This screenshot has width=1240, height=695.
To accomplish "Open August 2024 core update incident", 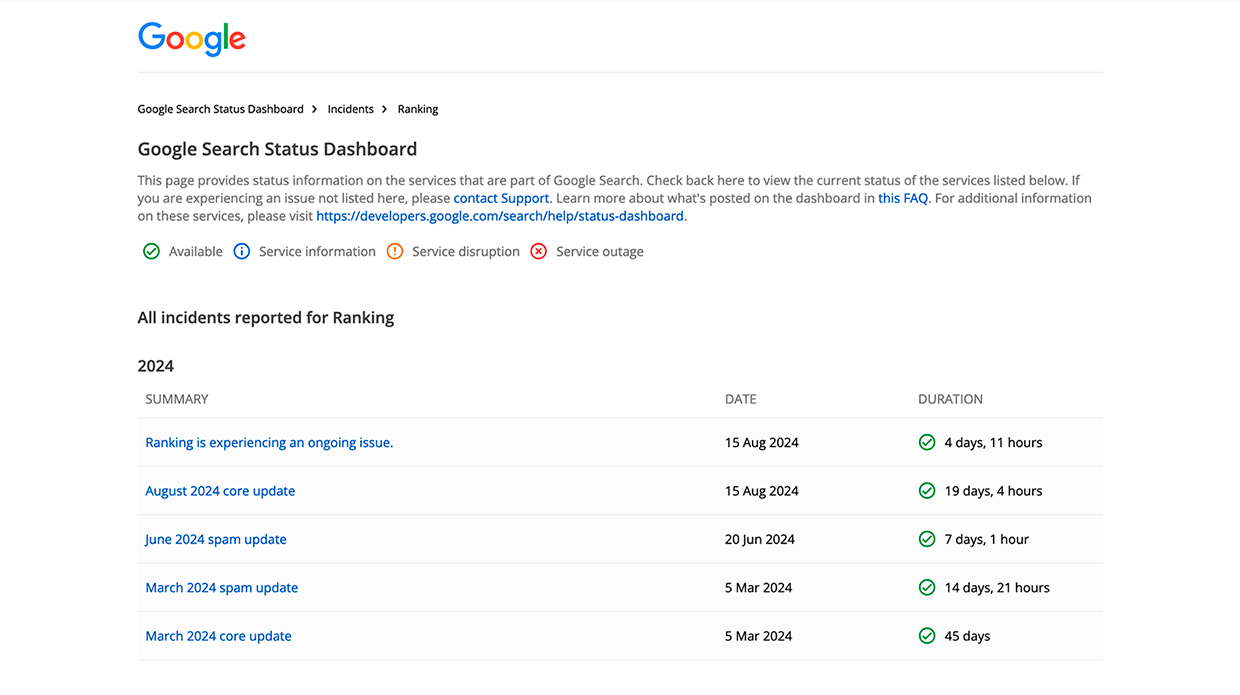I will (220, 491).
